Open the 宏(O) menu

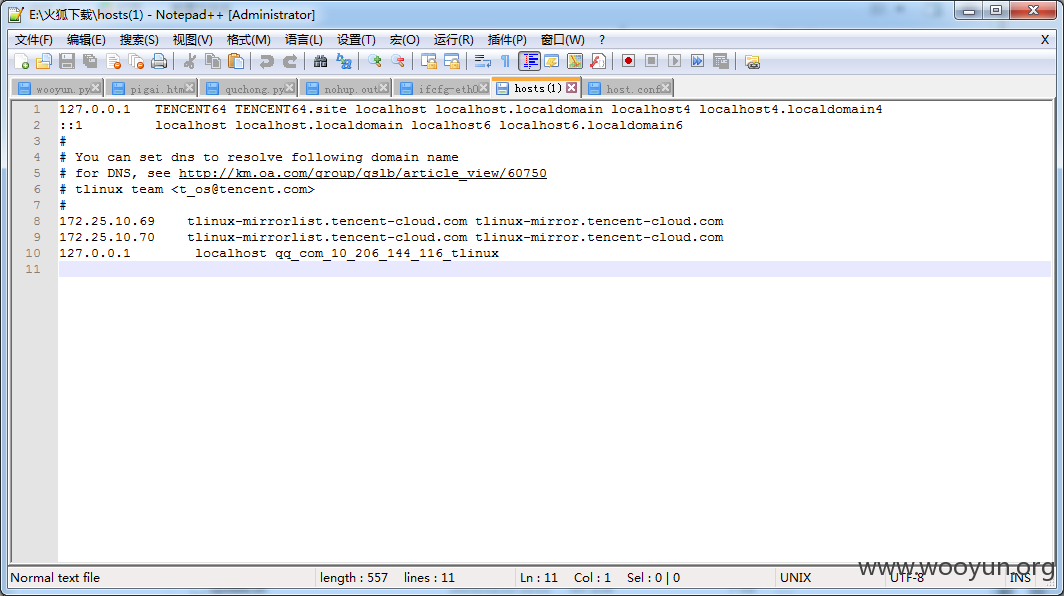404,40
